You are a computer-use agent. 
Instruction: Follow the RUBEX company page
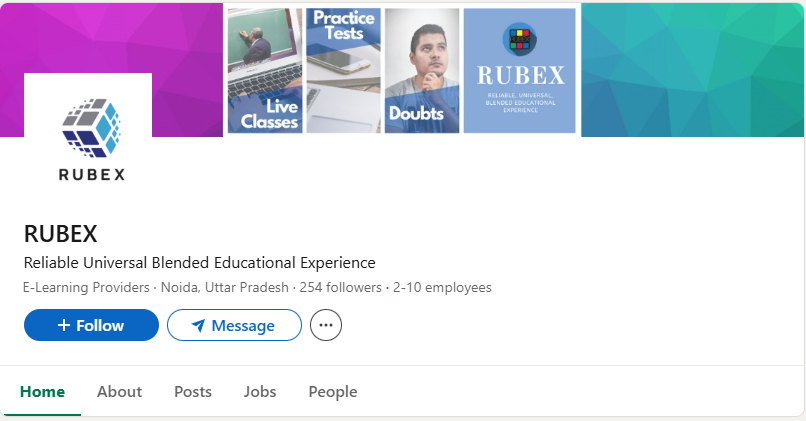pyautogui.click(x=91, y=325)
